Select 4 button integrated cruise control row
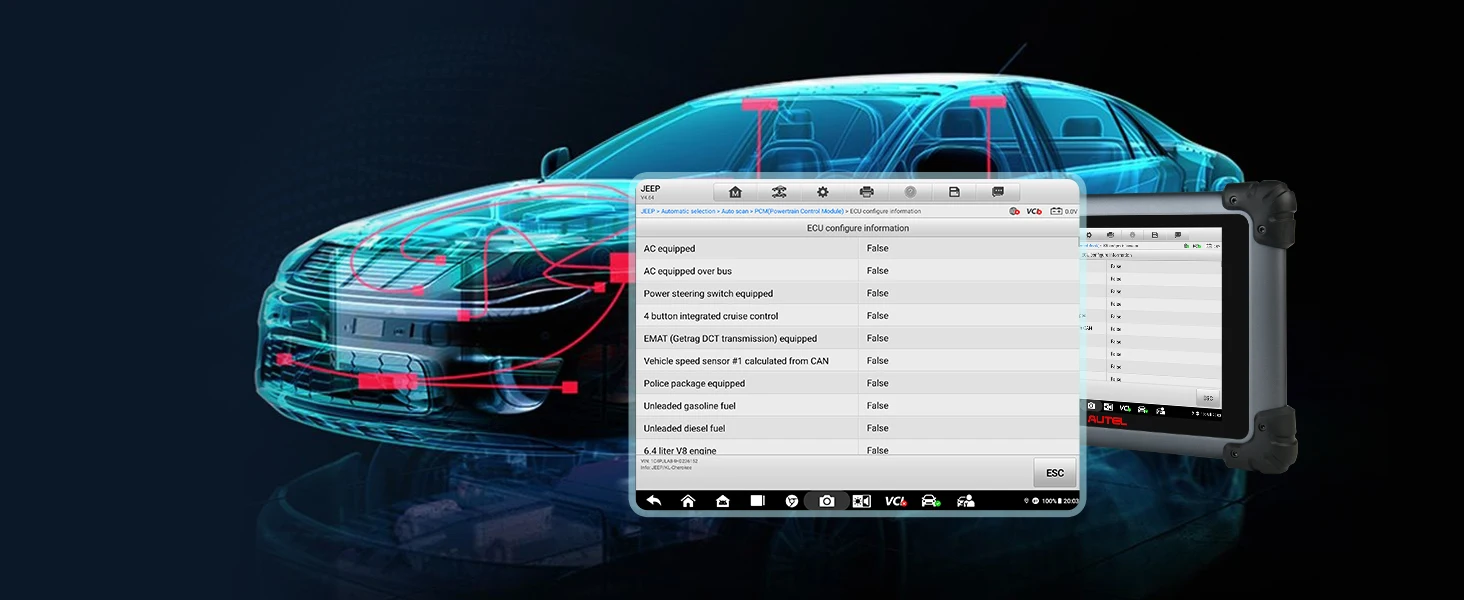This screenshot has height=600, width=1464. click(858, 316)
